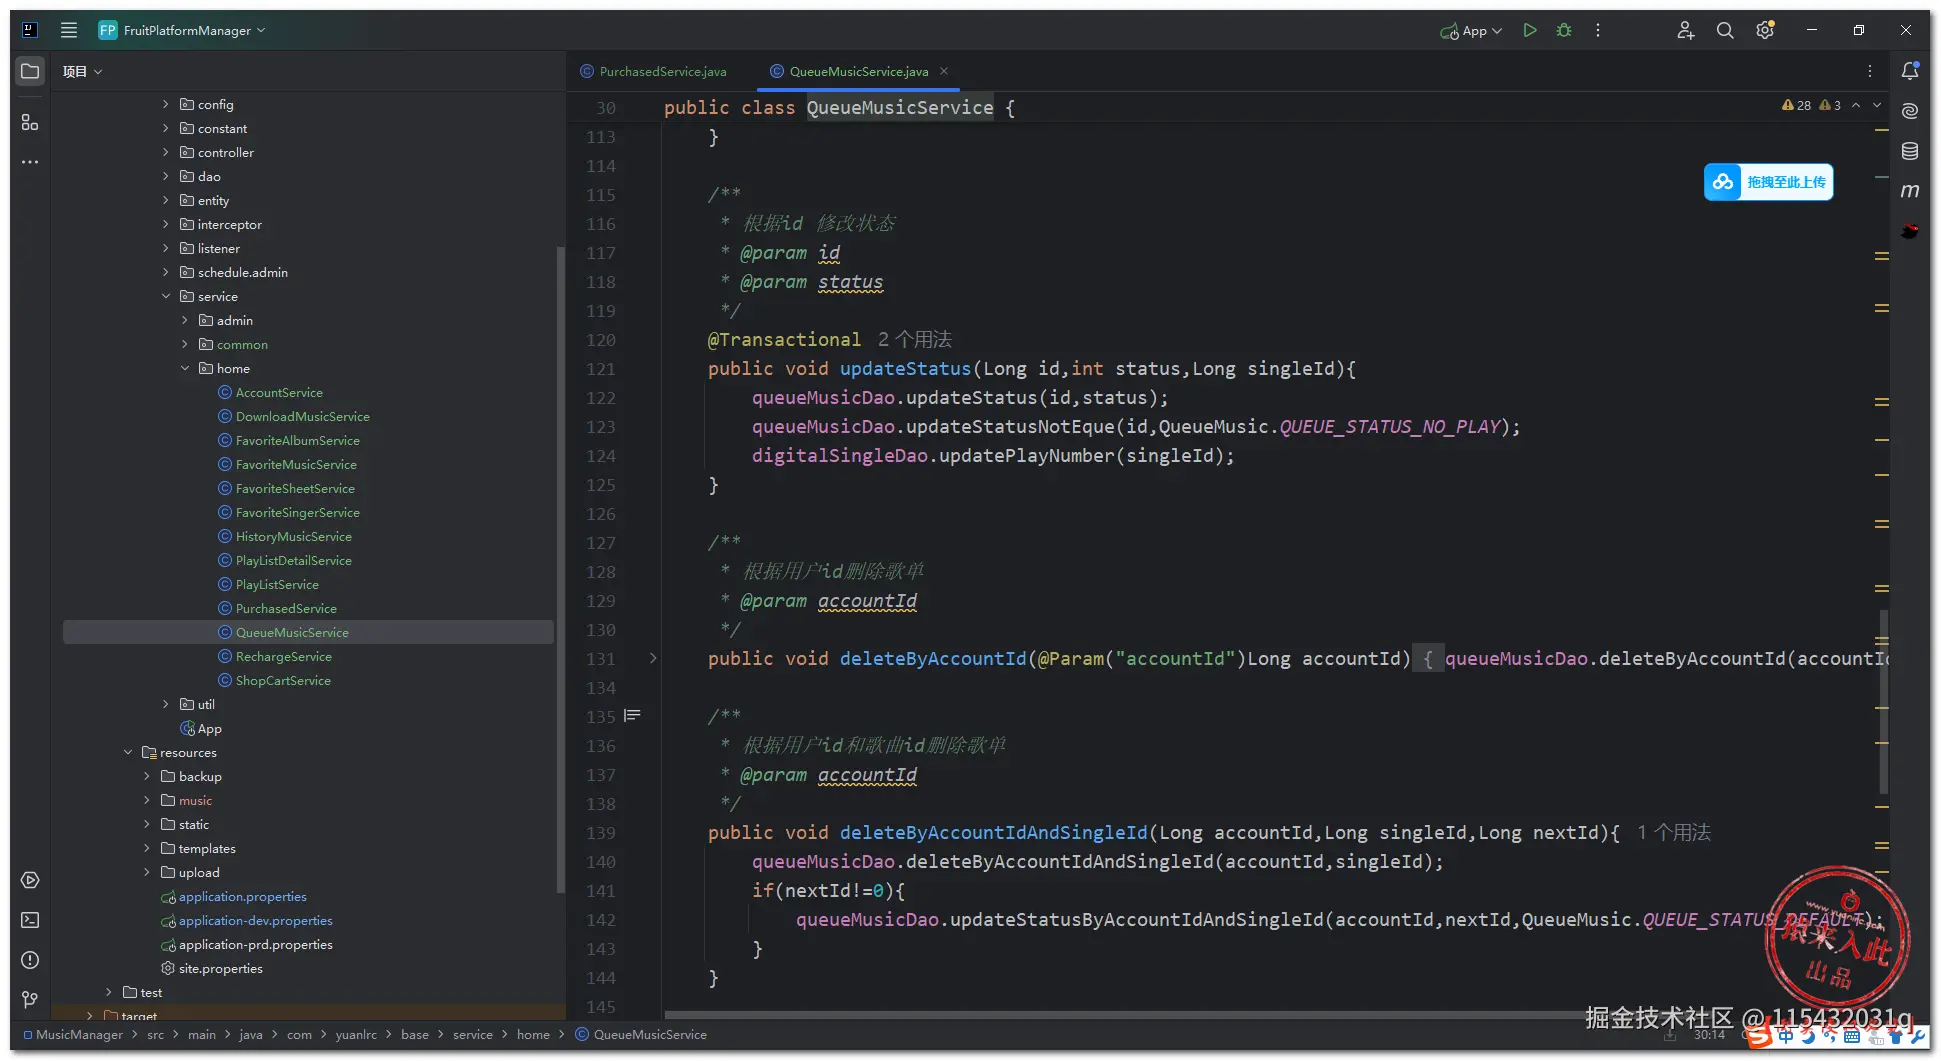Click QueueMusicService breadcrumb segment

click(x=650, y=1034)
